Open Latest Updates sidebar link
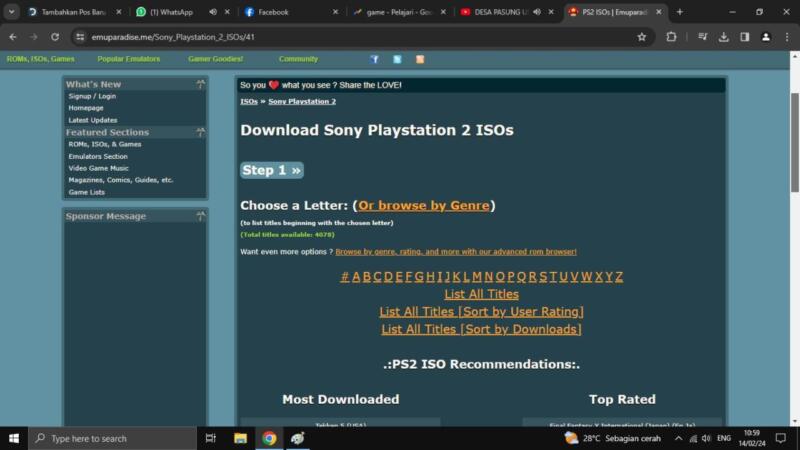This screenshot has width=800, height=450. click(93, 120)
